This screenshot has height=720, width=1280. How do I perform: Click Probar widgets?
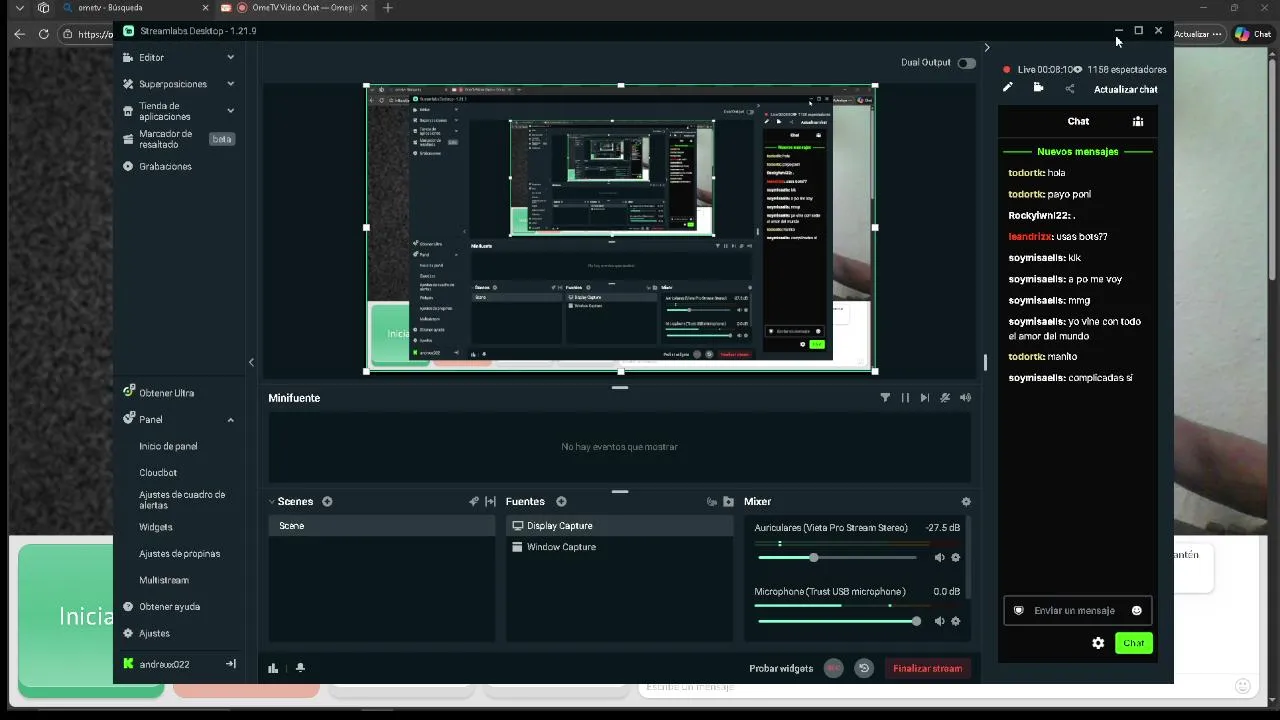[x=781, y=669]
